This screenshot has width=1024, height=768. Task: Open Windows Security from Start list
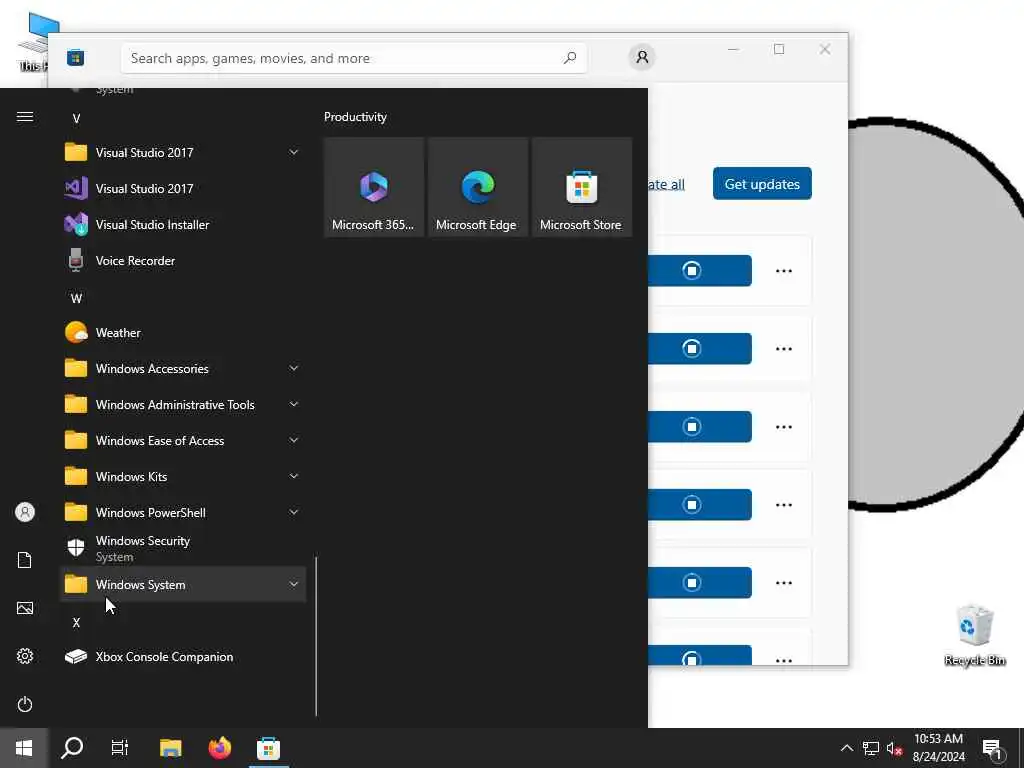184,548
